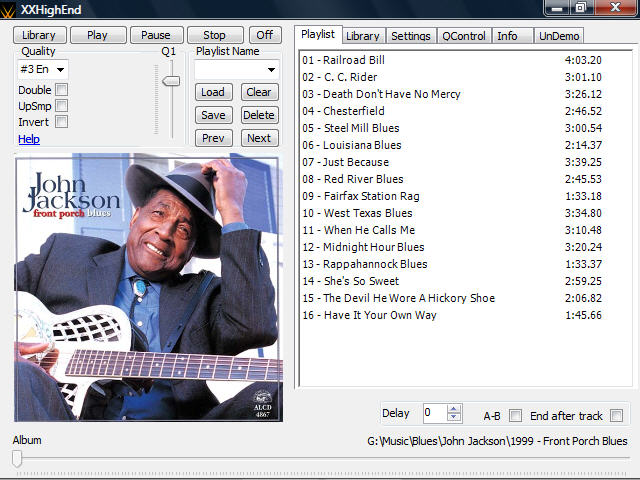This screenshot has height=480, width=640.
Task: Start playback with the Play button
Action: [98, 35]
